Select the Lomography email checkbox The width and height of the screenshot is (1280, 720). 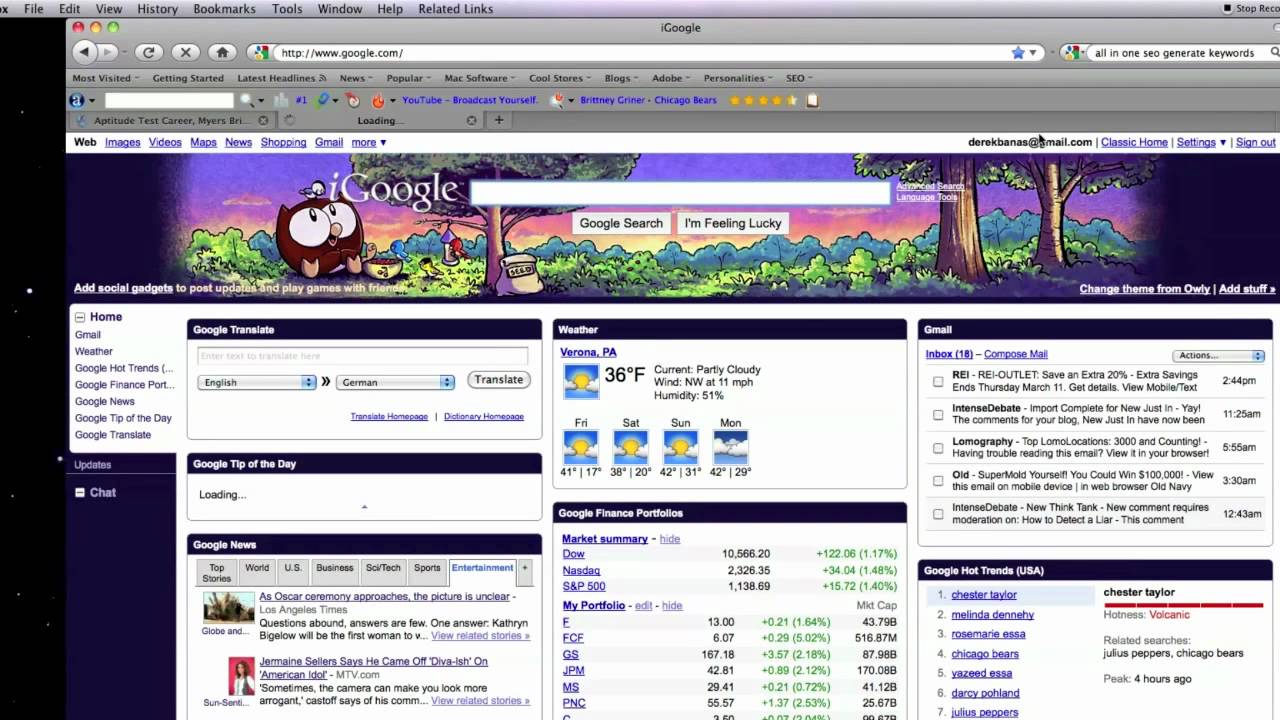tap(938, 448)
